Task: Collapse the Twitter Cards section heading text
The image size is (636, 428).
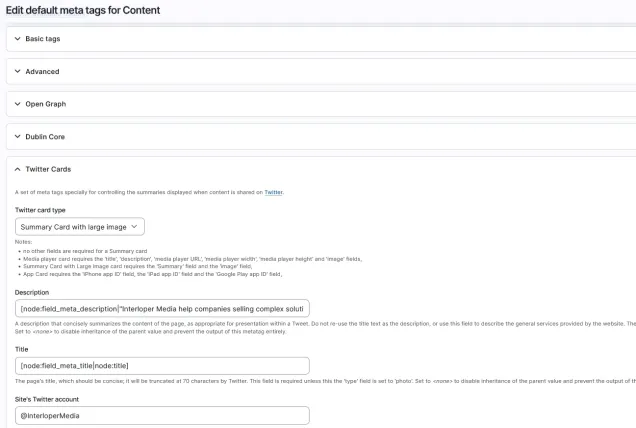Action: [48, 169]
